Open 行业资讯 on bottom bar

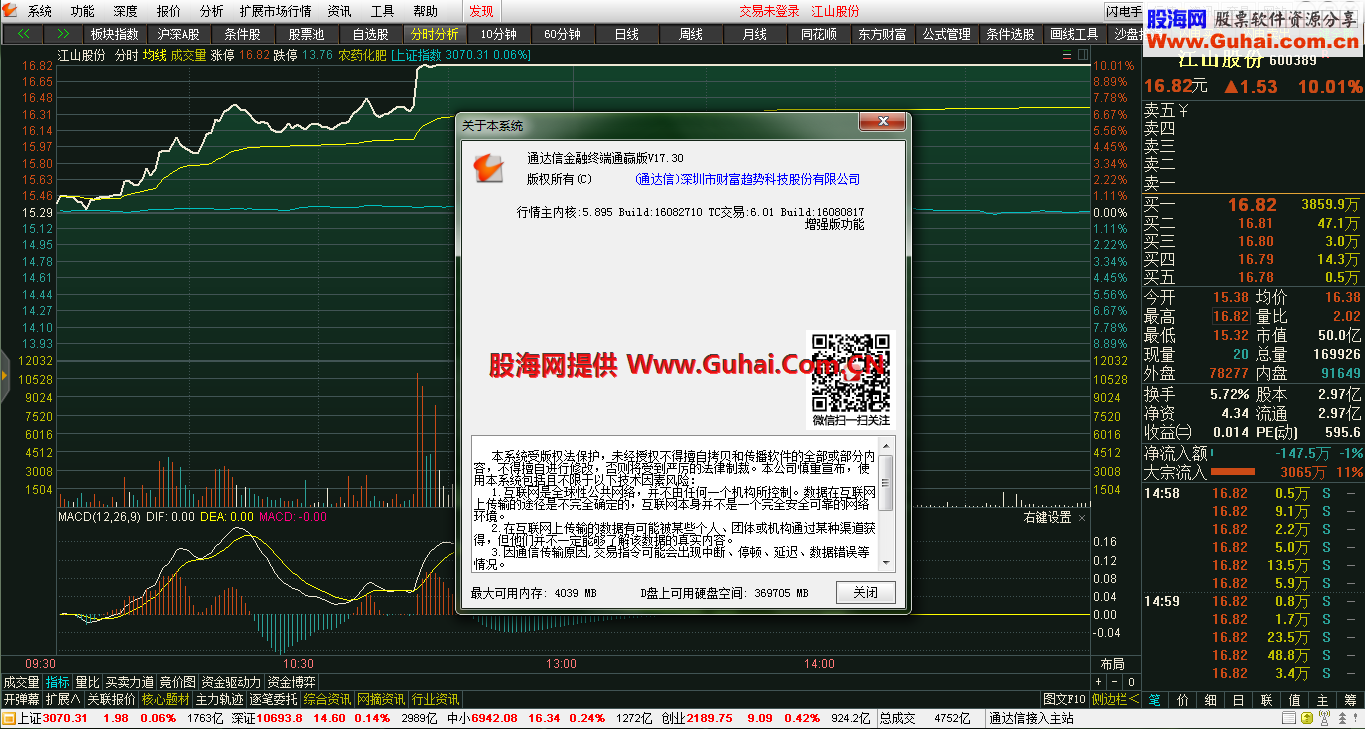tap(435, 699)
